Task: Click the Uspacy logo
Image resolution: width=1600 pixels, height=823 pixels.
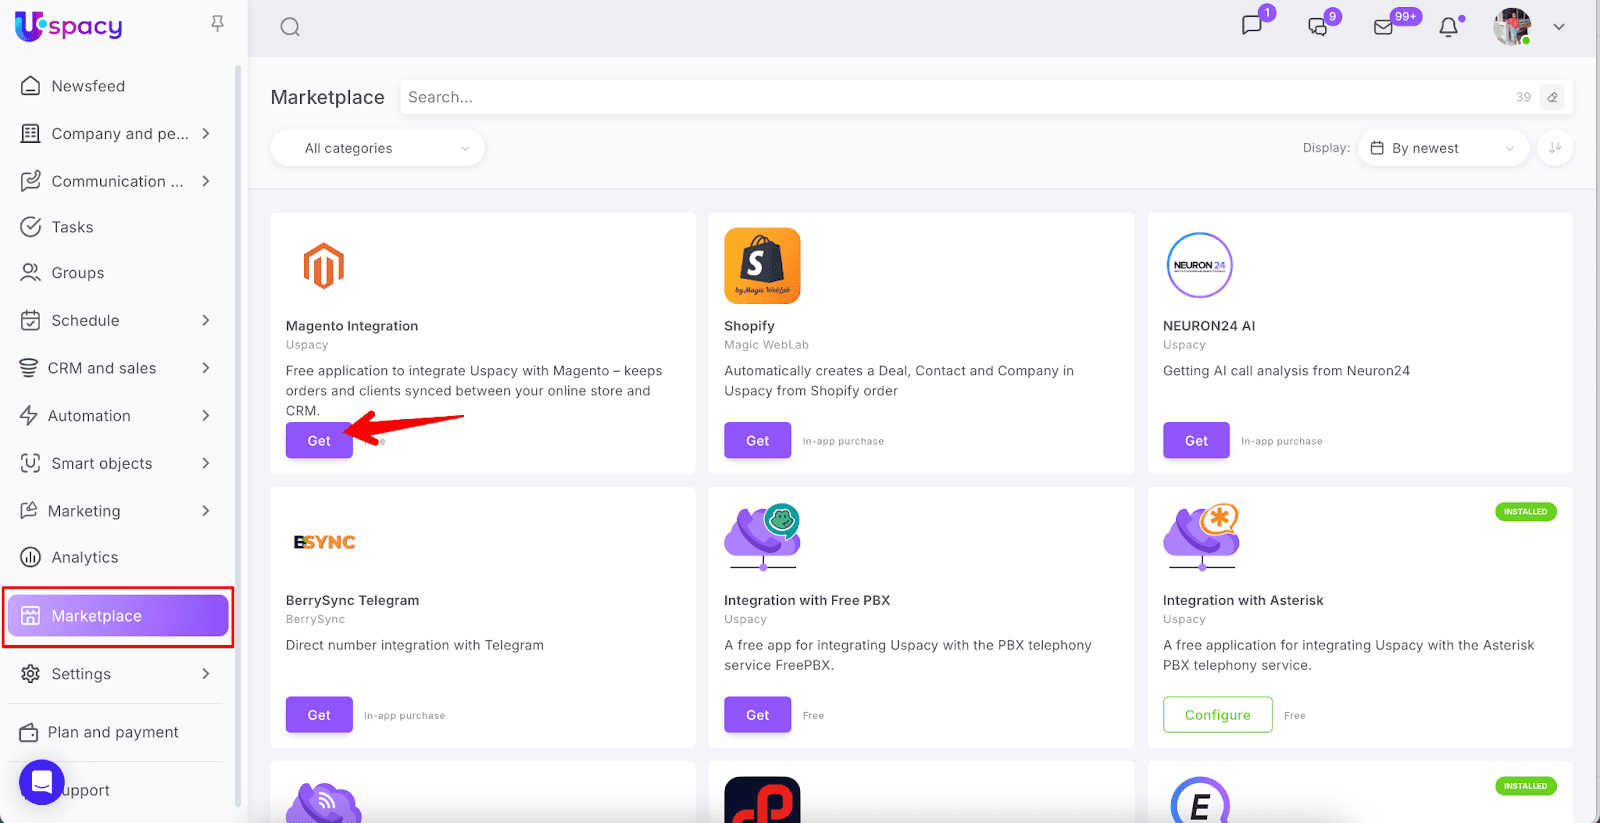Action: click(69, 26)
